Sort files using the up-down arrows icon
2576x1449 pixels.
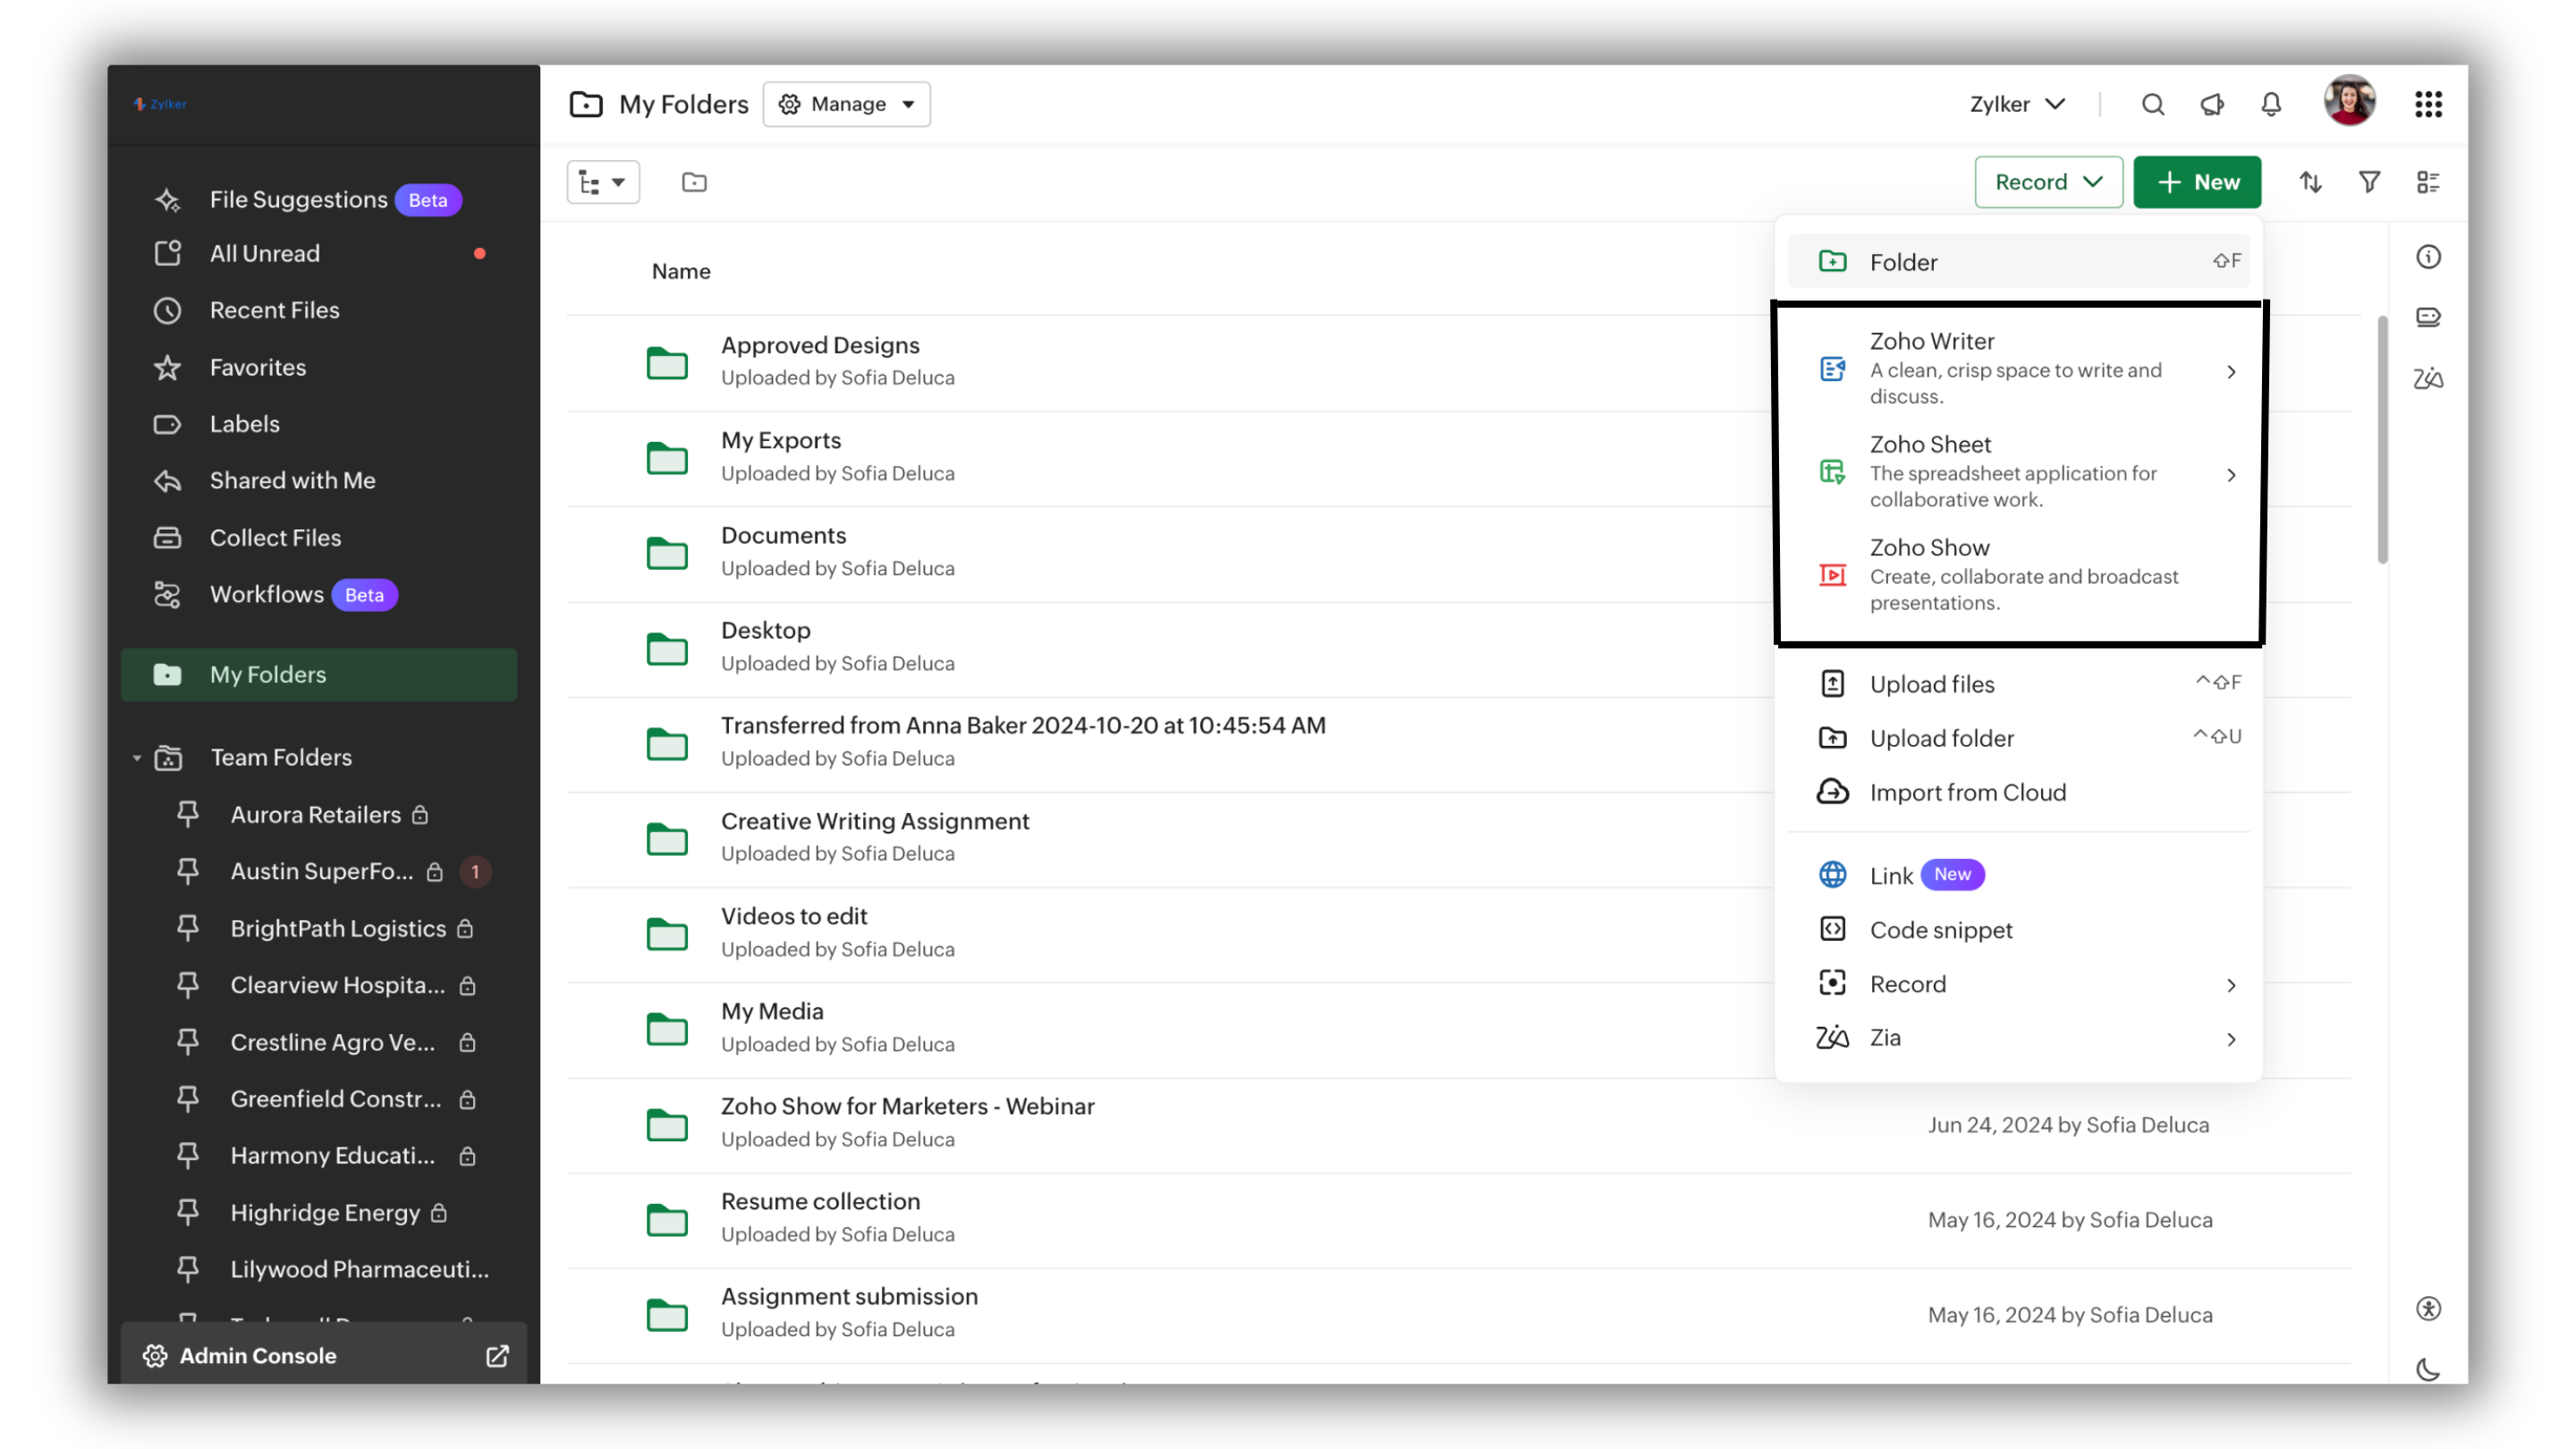click(x=2311, y=181)
